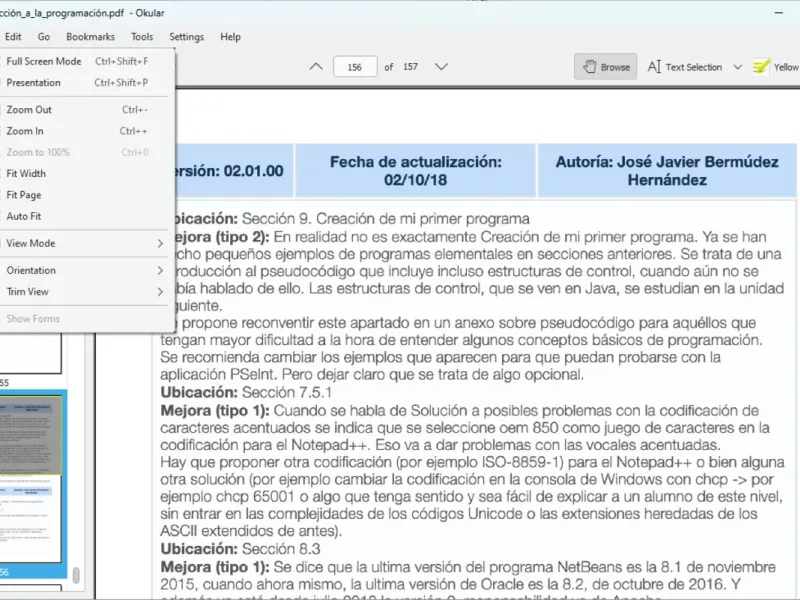Click the 'Fecha de actualización: 02/10/18' header cell
Screen dimensions: 800x600
pos(415,170)
